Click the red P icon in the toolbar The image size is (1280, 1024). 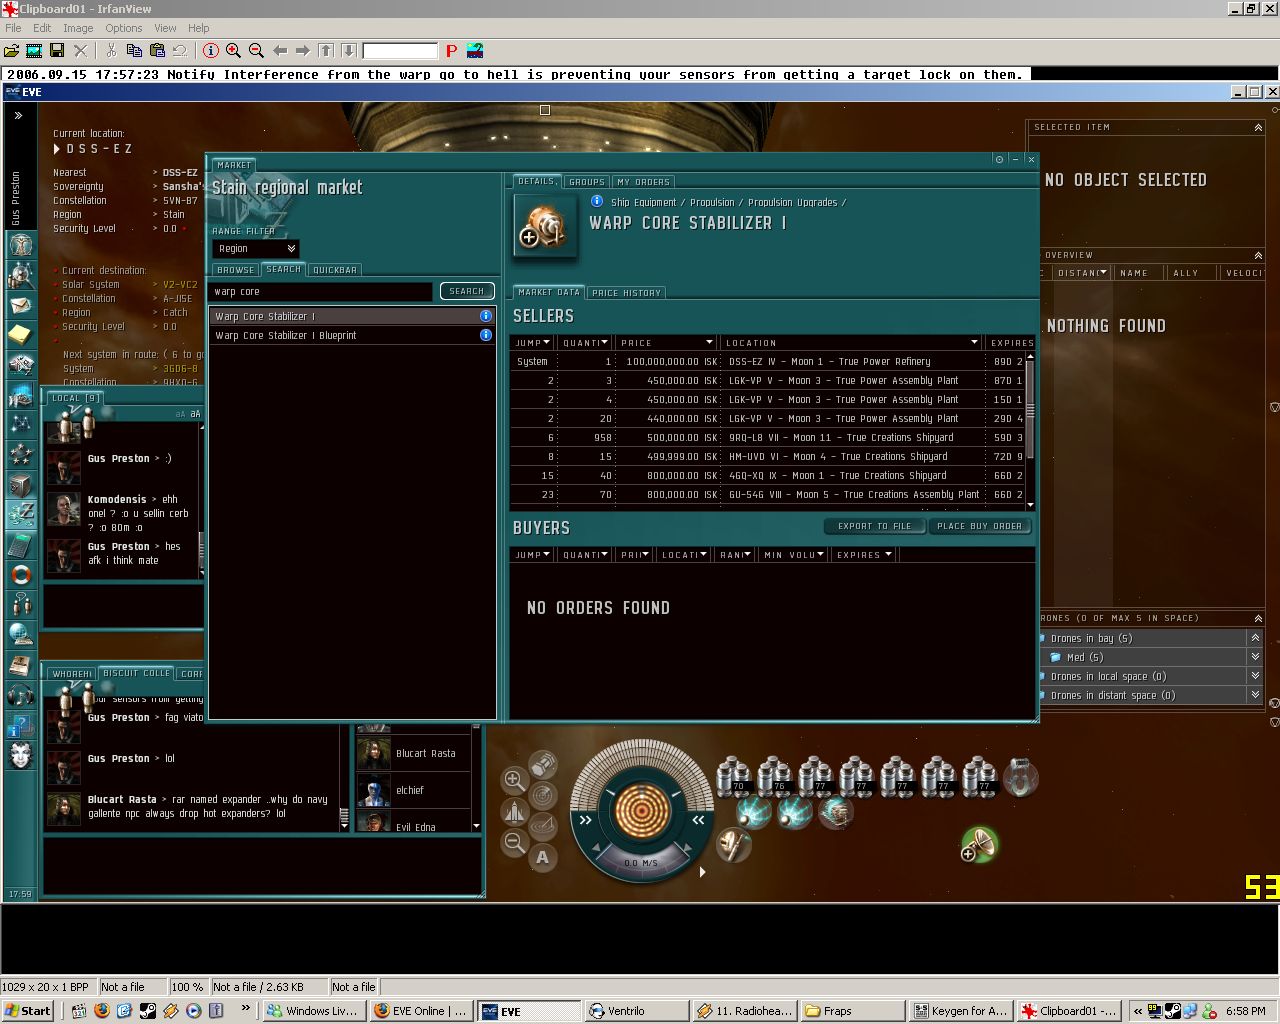(451, 50)
